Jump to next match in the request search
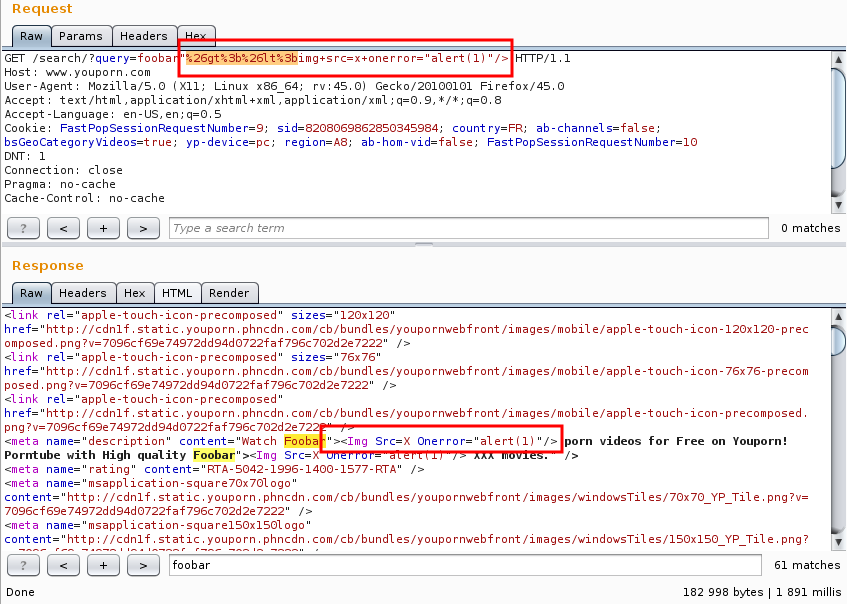This screenshot has width=847, height=604. pyautogui.click(x=143, y=228)
